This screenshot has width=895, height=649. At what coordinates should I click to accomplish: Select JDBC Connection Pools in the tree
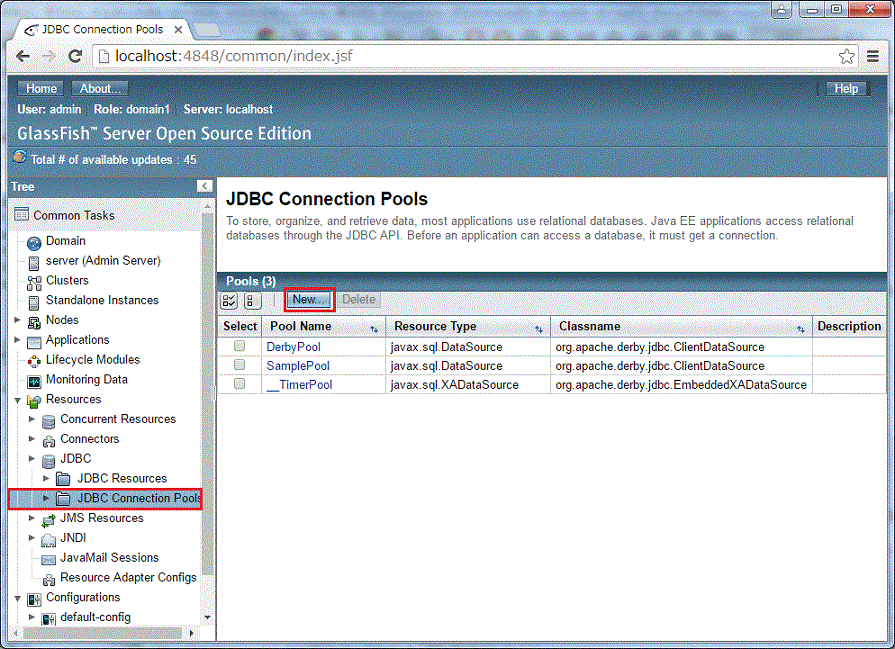click(139, 498)
